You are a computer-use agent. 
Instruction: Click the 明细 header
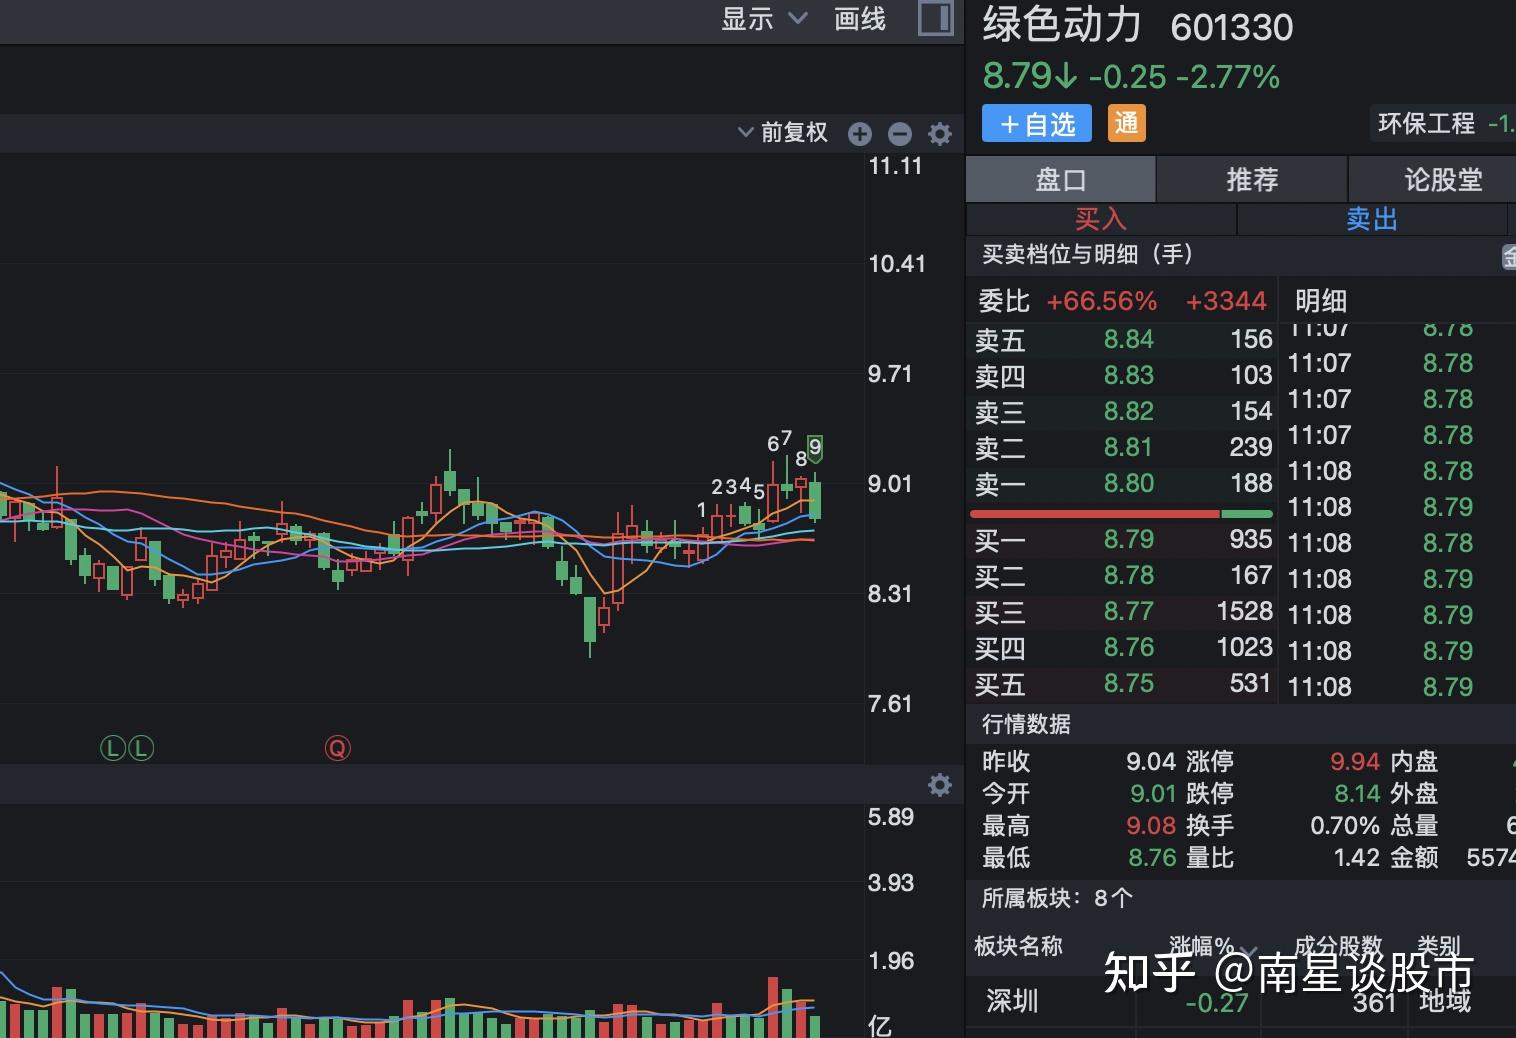point(1321,301)
